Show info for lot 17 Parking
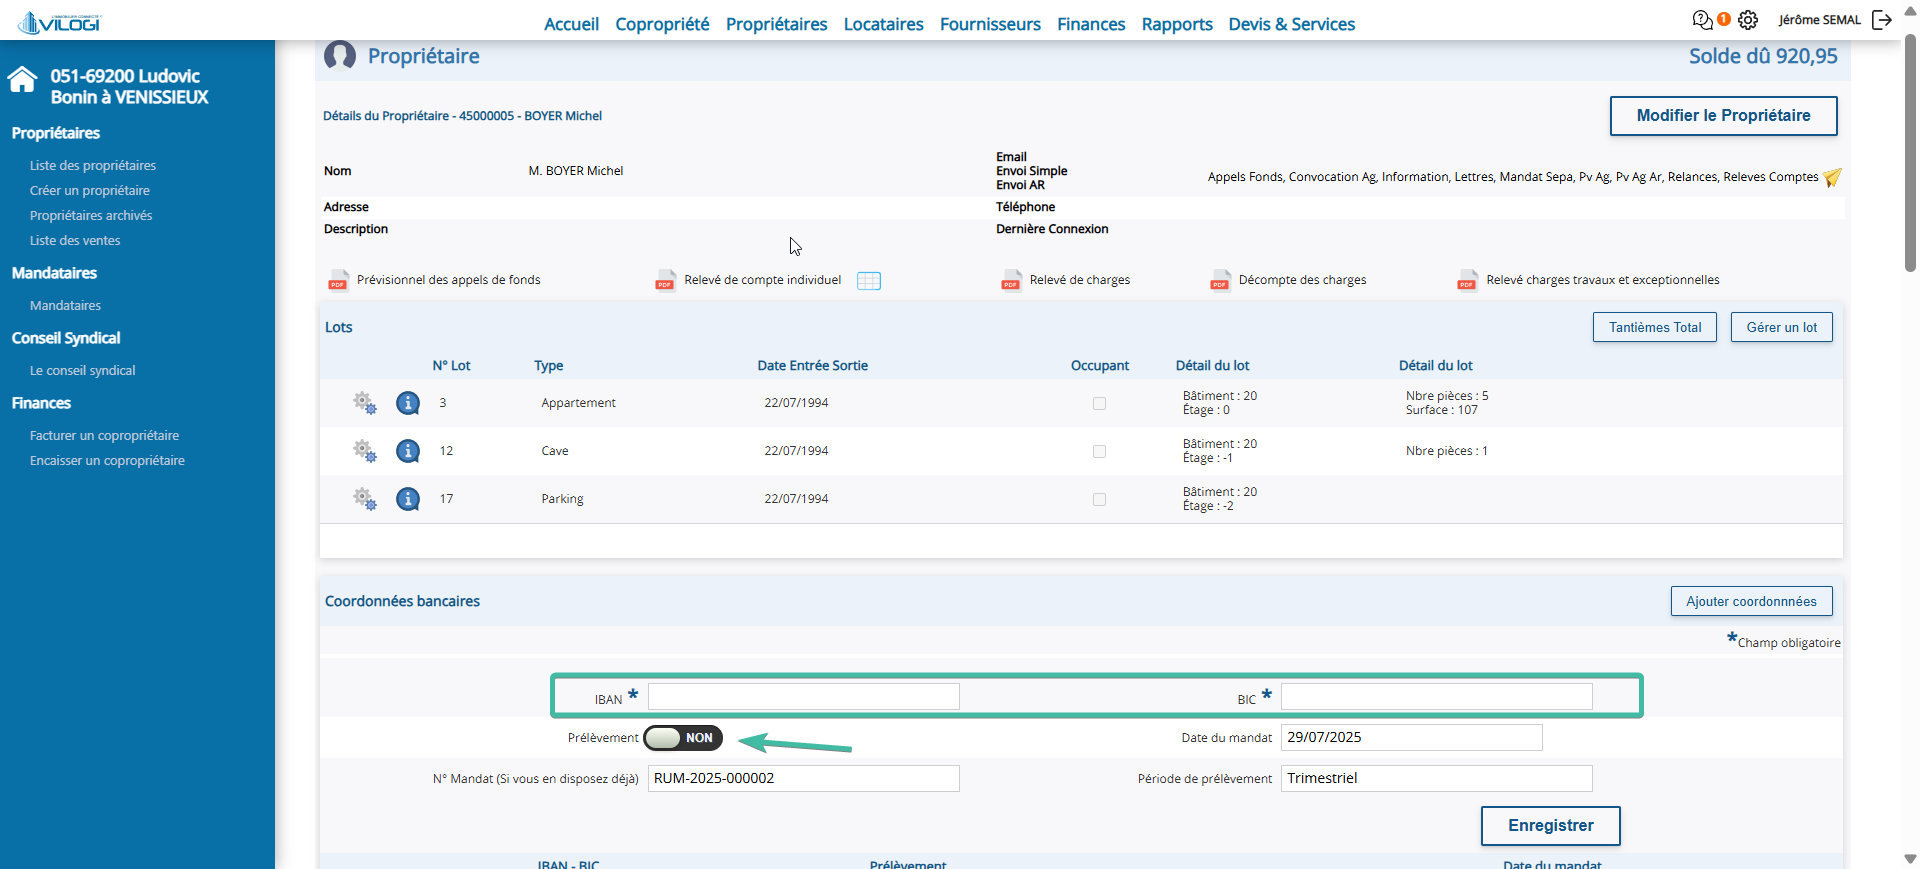 (x=408, y=499)
